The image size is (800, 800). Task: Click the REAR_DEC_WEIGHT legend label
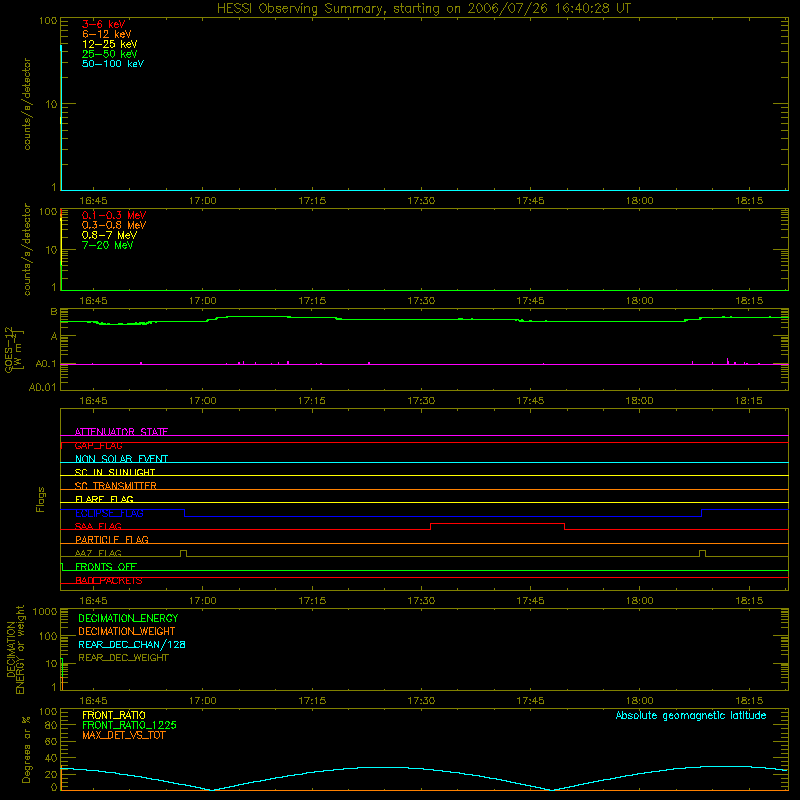point(123,658)
